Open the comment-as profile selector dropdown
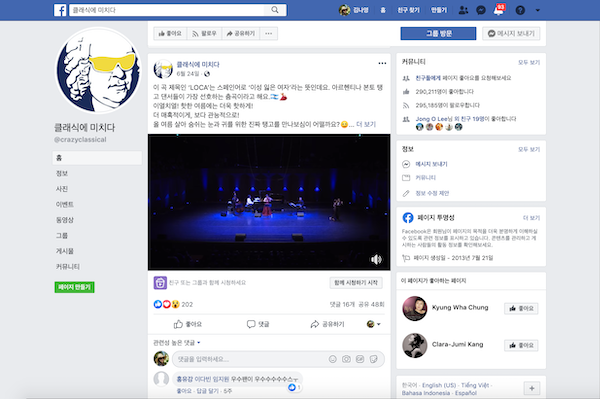600x399 pixels. point(373,324)
